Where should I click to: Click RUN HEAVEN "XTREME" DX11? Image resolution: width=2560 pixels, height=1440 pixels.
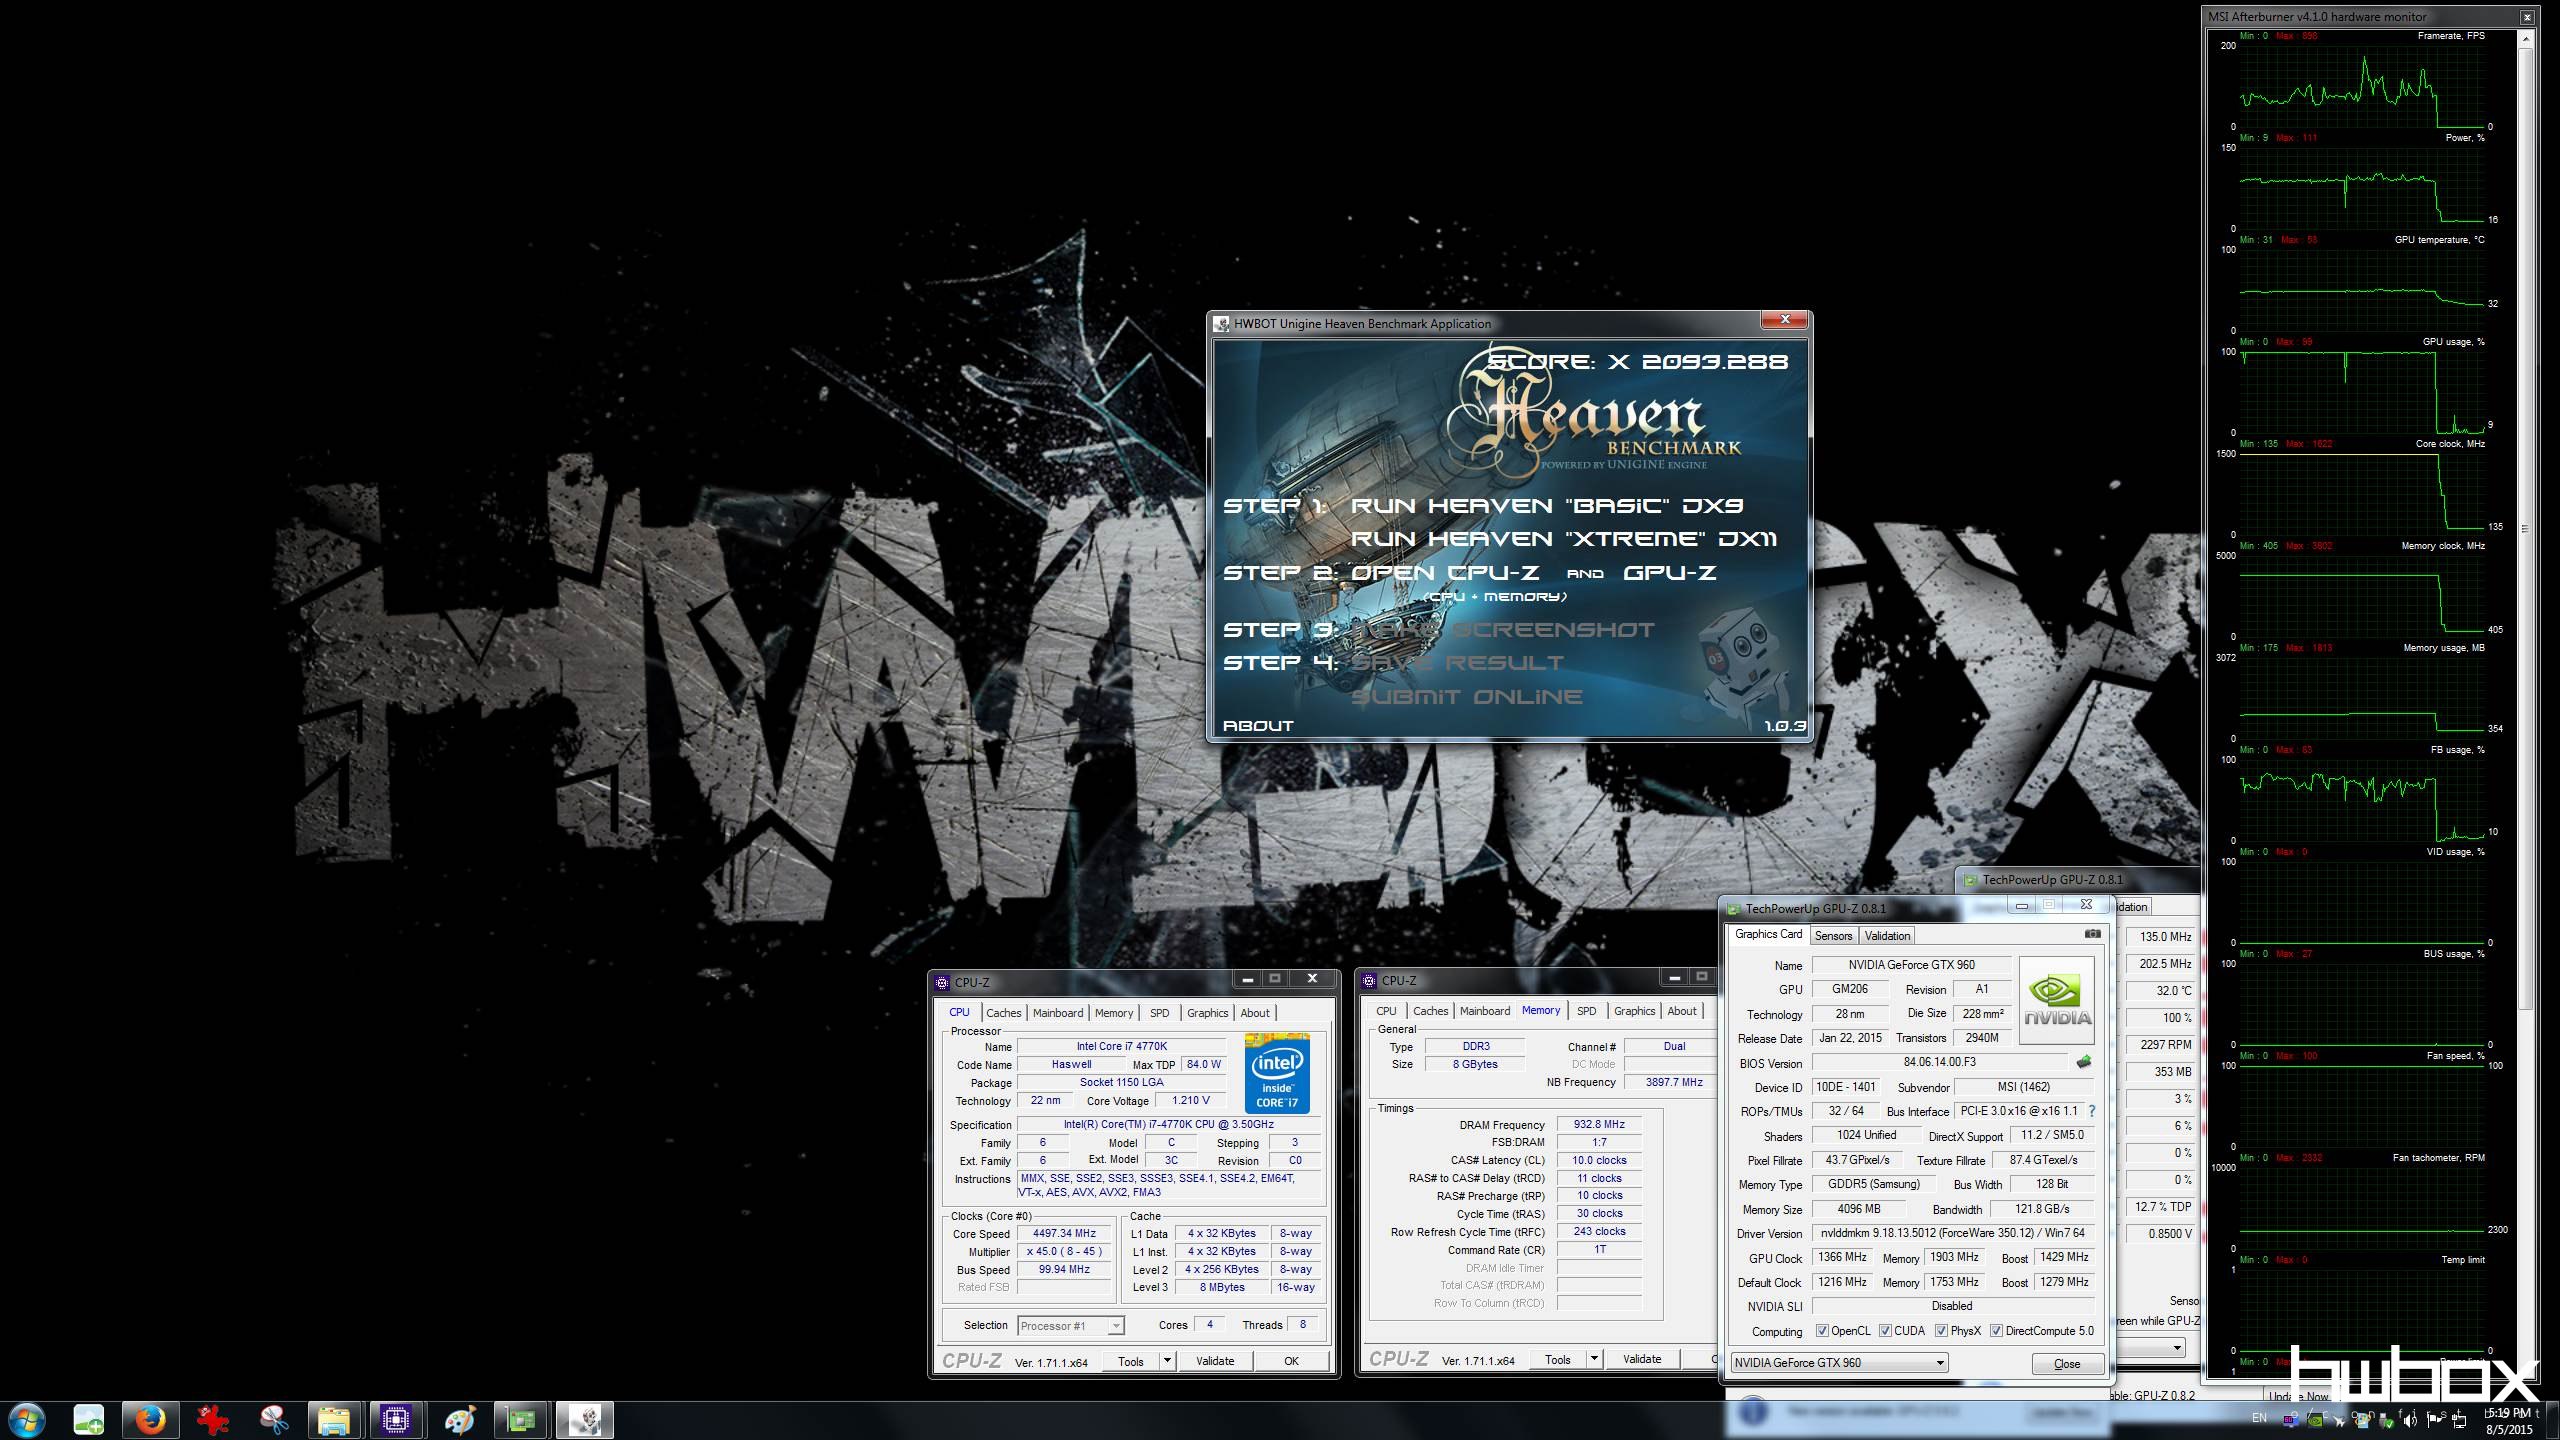tap(1563, 539)
